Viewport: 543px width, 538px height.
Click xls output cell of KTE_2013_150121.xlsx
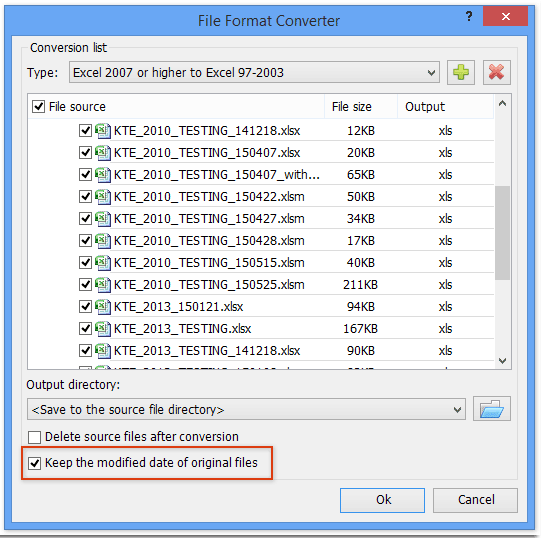click(445, 307)
